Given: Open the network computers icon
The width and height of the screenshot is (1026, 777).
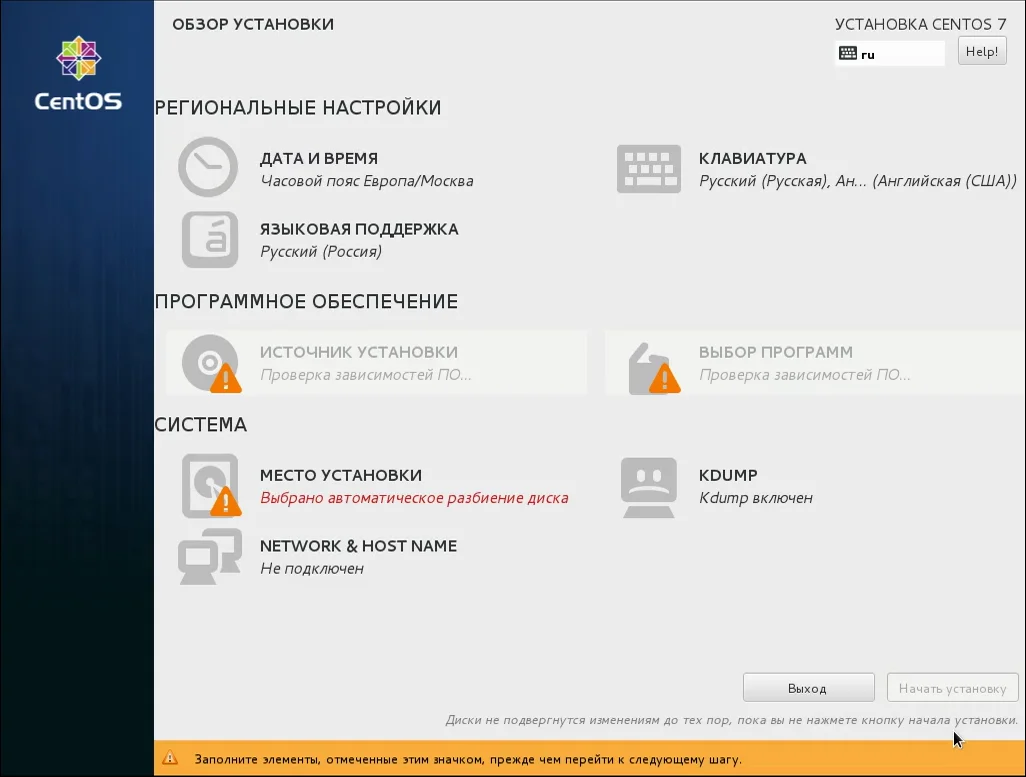Looking at the screenshot, I should coord(209,556).
